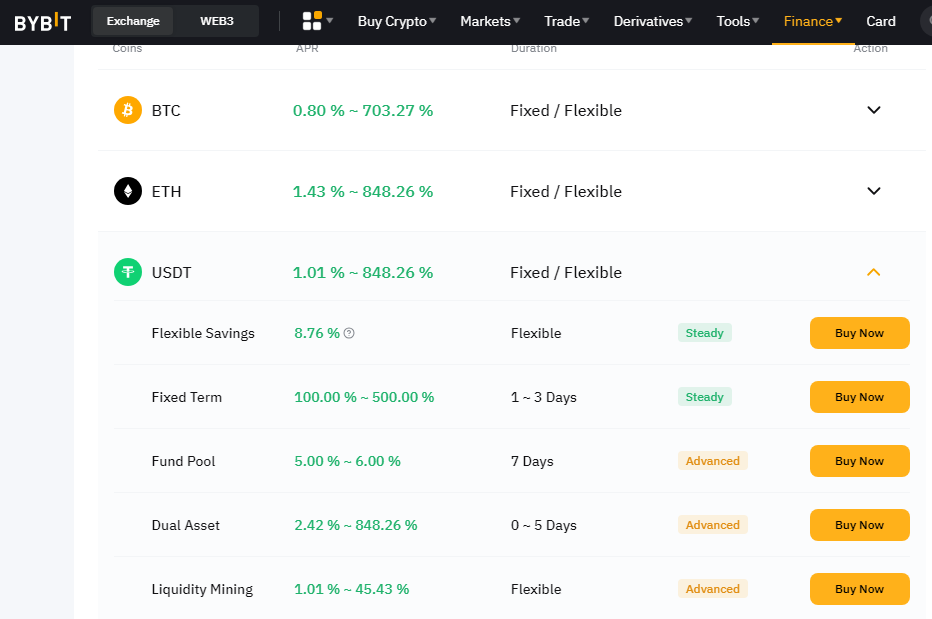Click the ETH coin icon
Viewport: 932px width, 619px height.
128,191
